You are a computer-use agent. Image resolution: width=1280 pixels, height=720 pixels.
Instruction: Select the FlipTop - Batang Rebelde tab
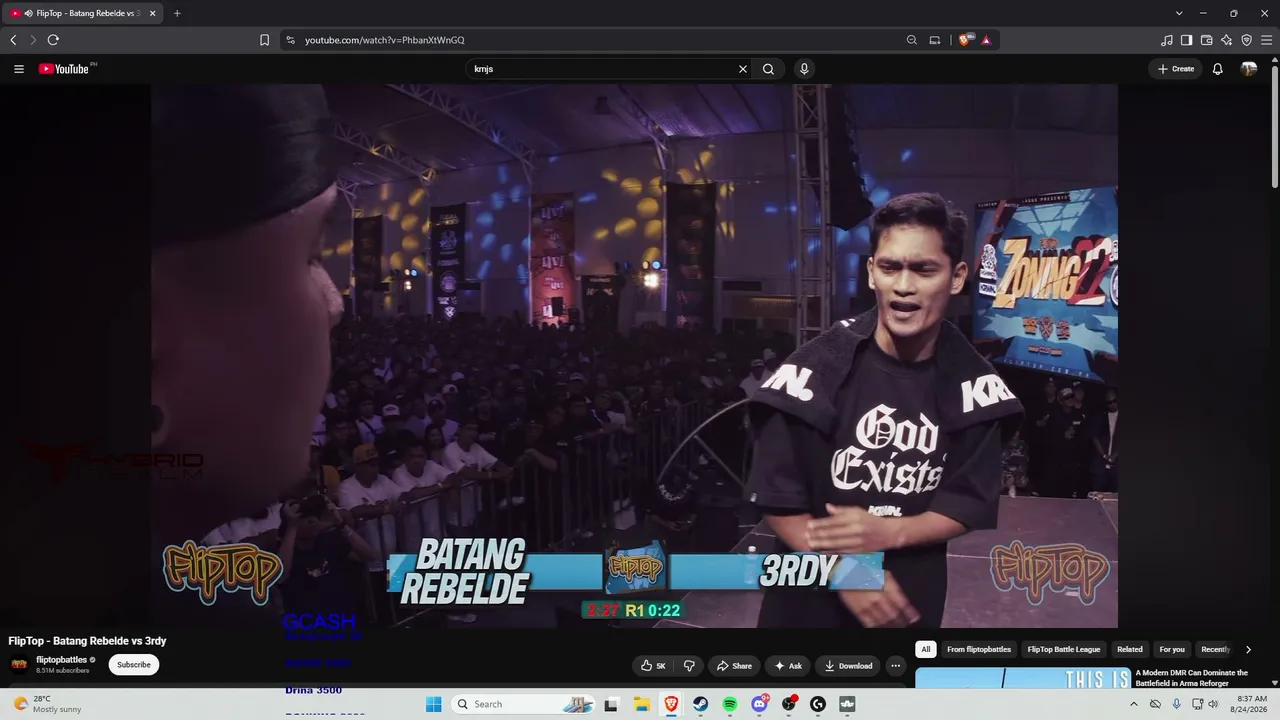82,13
